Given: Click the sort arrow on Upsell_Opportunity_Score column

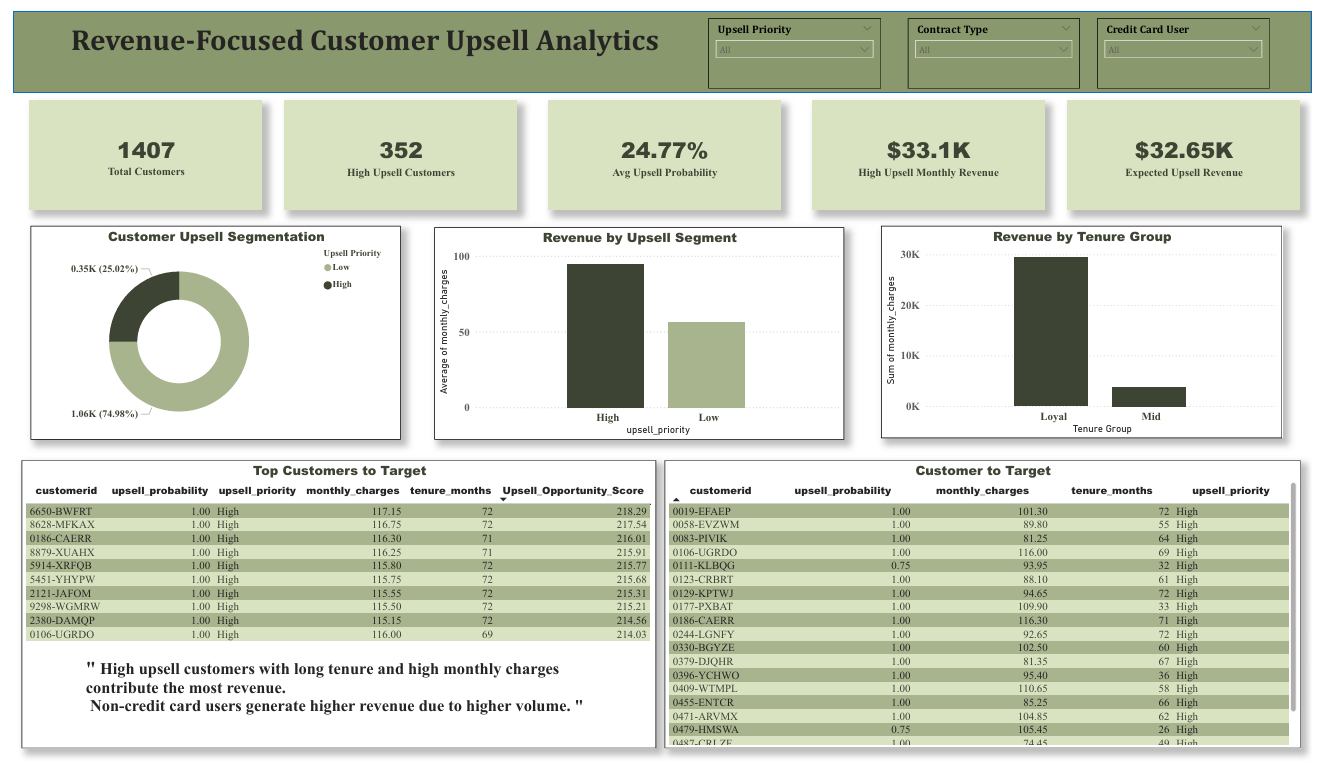Looking at the screenshot, I should [x=503, y=497].
